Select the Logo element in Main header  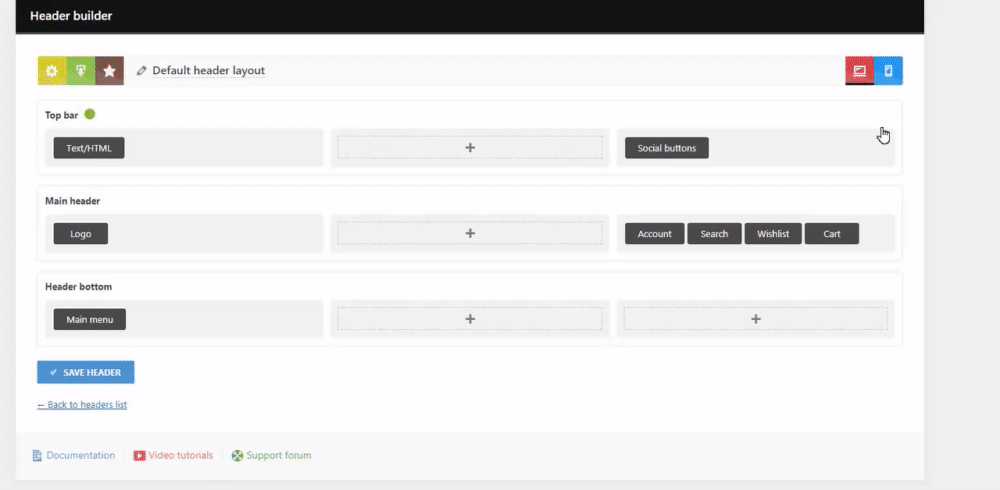(80, 234)
